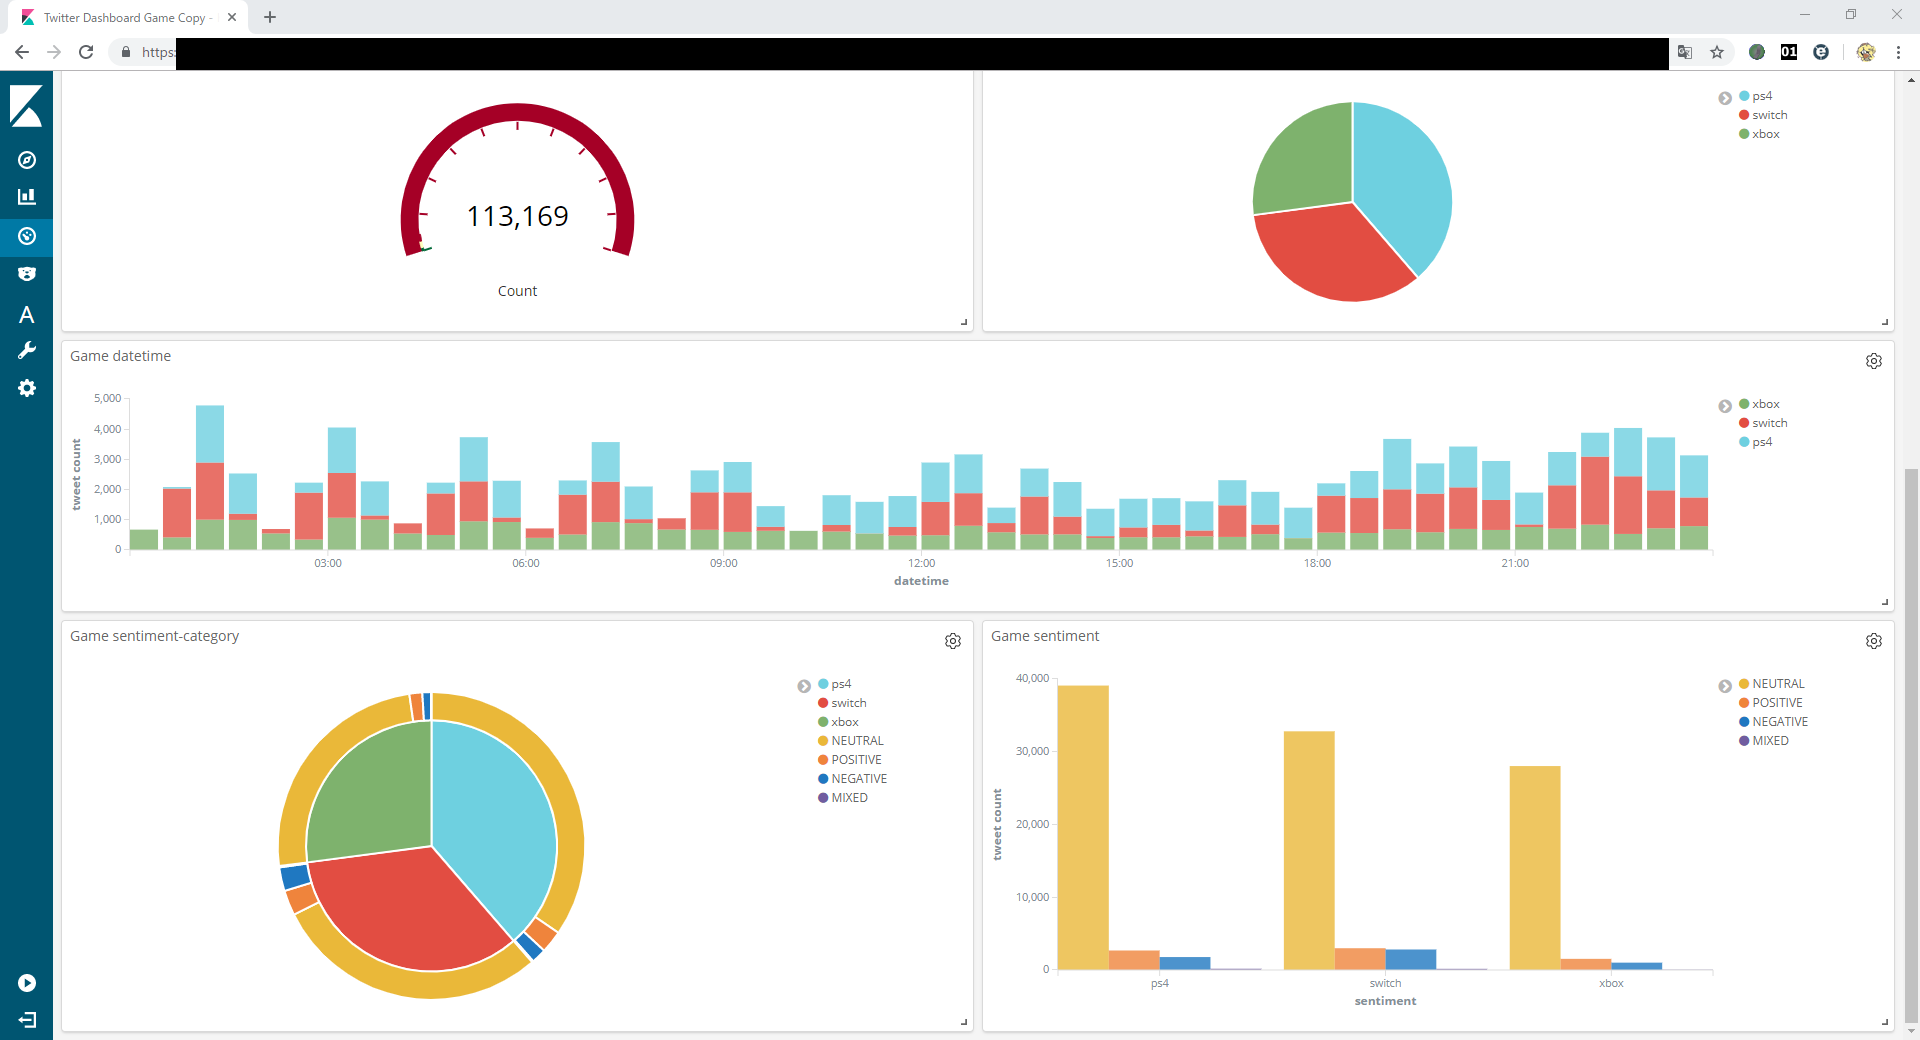1920x1040 pixels.
Task: Reload the current page
Action: (x=86, y=52)
